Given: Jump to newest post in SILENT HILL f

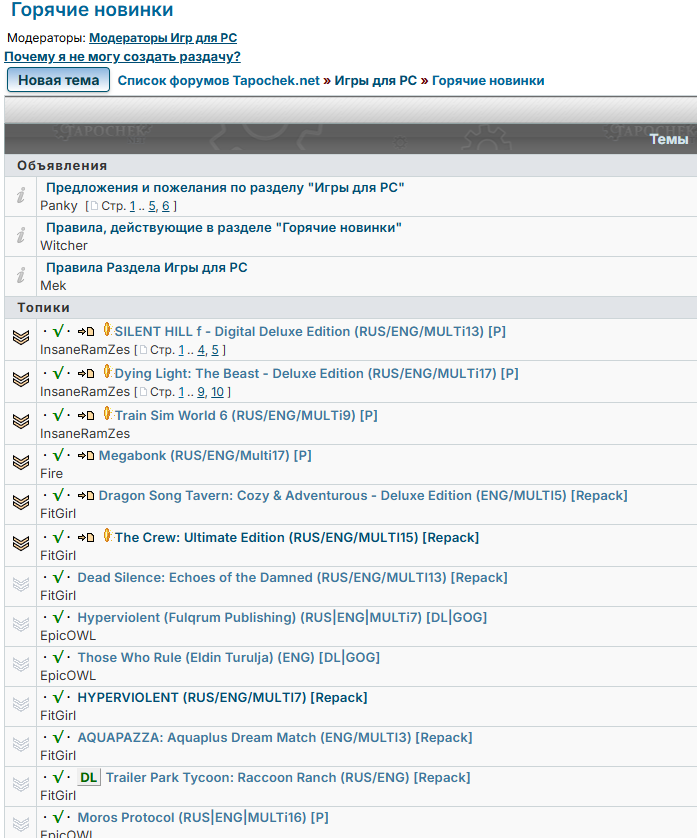Looking at the screenshot, I should pyautogui.click(x=86, y=331).
